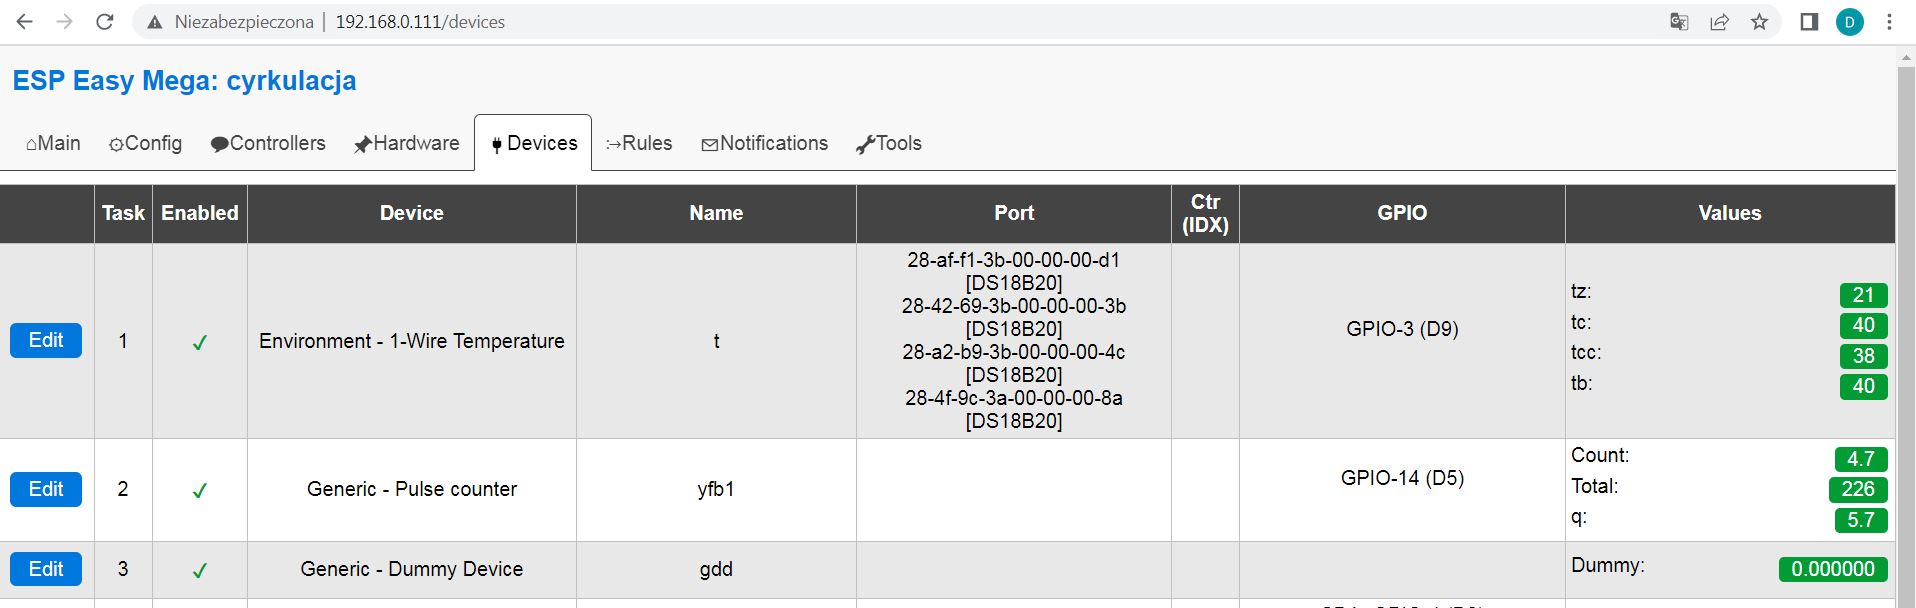Click the share page icon
The width and height of the screenshot is (1916, 608).
coord(1719,22)
